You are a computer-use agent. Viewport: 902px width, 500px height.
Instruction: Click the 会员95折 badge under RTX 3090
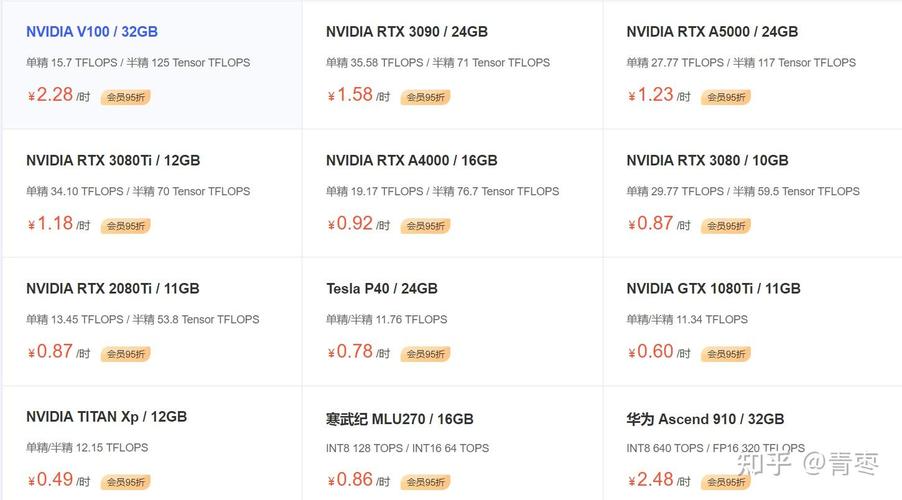(x=426, y=98)
